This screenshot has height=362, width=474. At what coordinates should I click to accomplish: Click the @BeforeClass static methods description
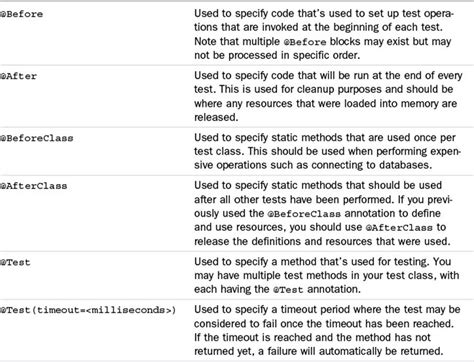[x=327, y=151]
